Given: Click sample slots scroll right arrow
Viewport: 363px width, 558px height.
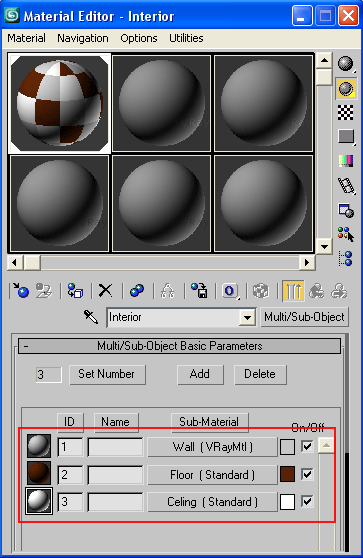Looking at the screenshot, I should [x=307, y=263].
